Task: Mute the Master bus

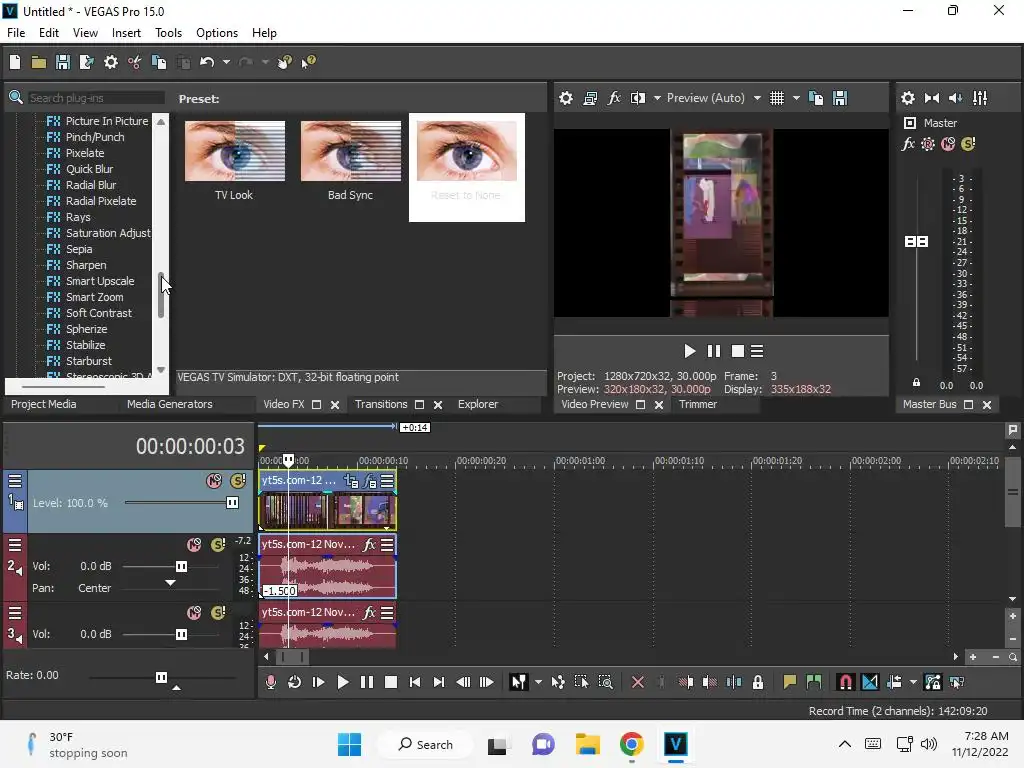Action: point(948,144)
